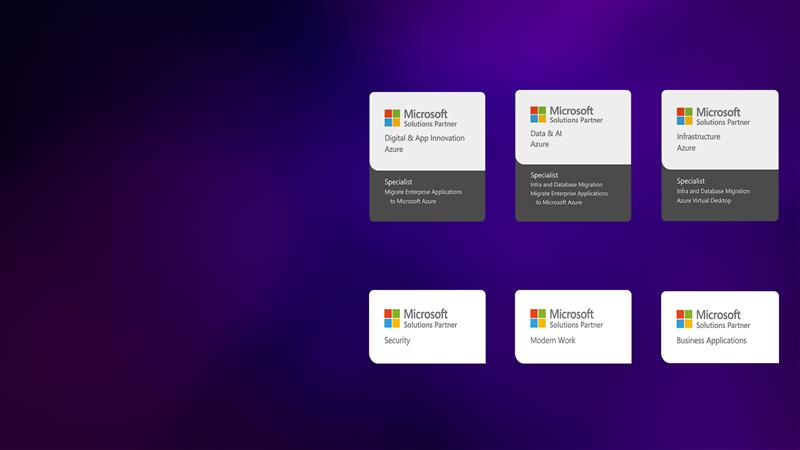The image size is (800, 450).
Task: Click the Microsoft logo on Security badge
Action: 393,318
